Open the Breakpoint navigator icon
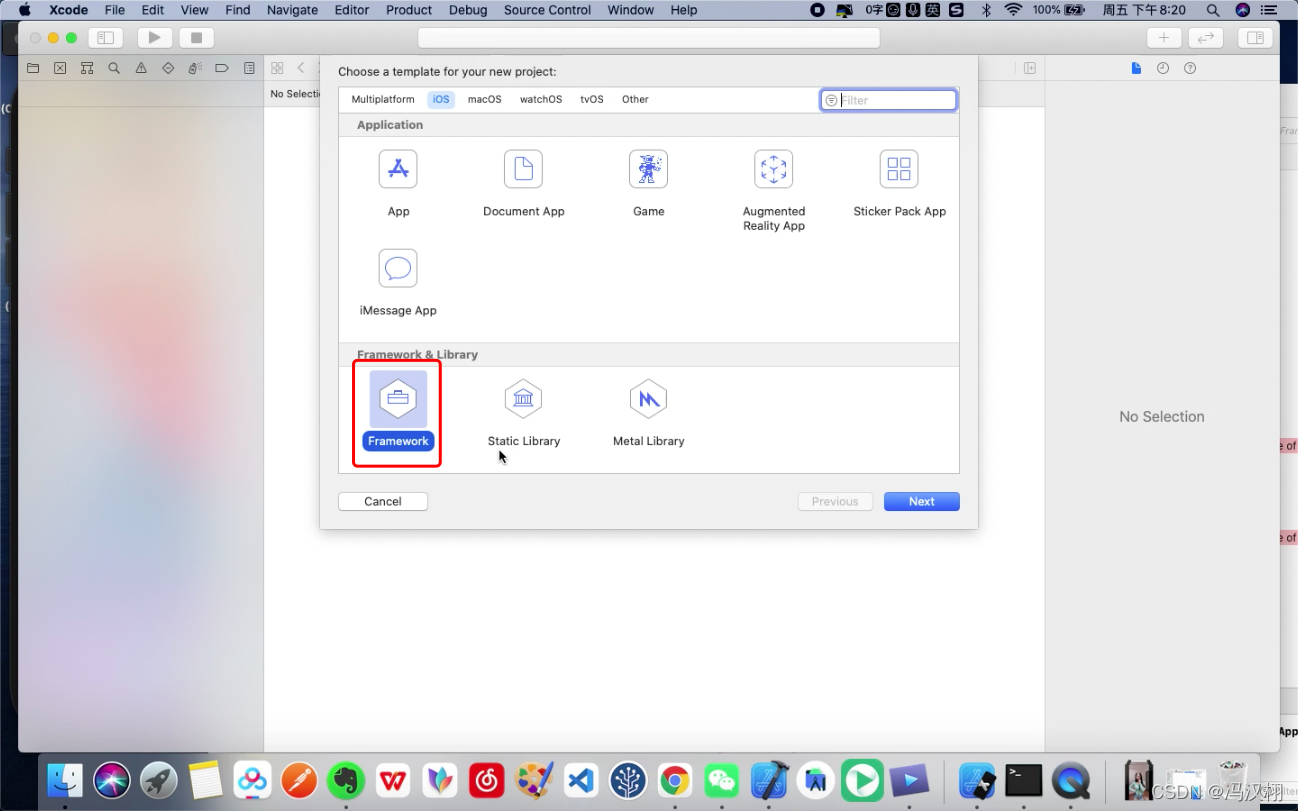This screenshot has width=1298, height=811. tap(222, 68)
